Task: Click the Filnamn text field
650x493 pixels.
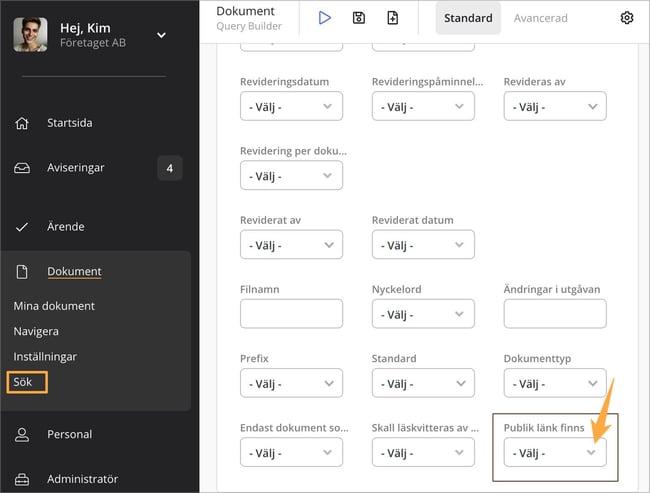Action: [x=291, y=314]
